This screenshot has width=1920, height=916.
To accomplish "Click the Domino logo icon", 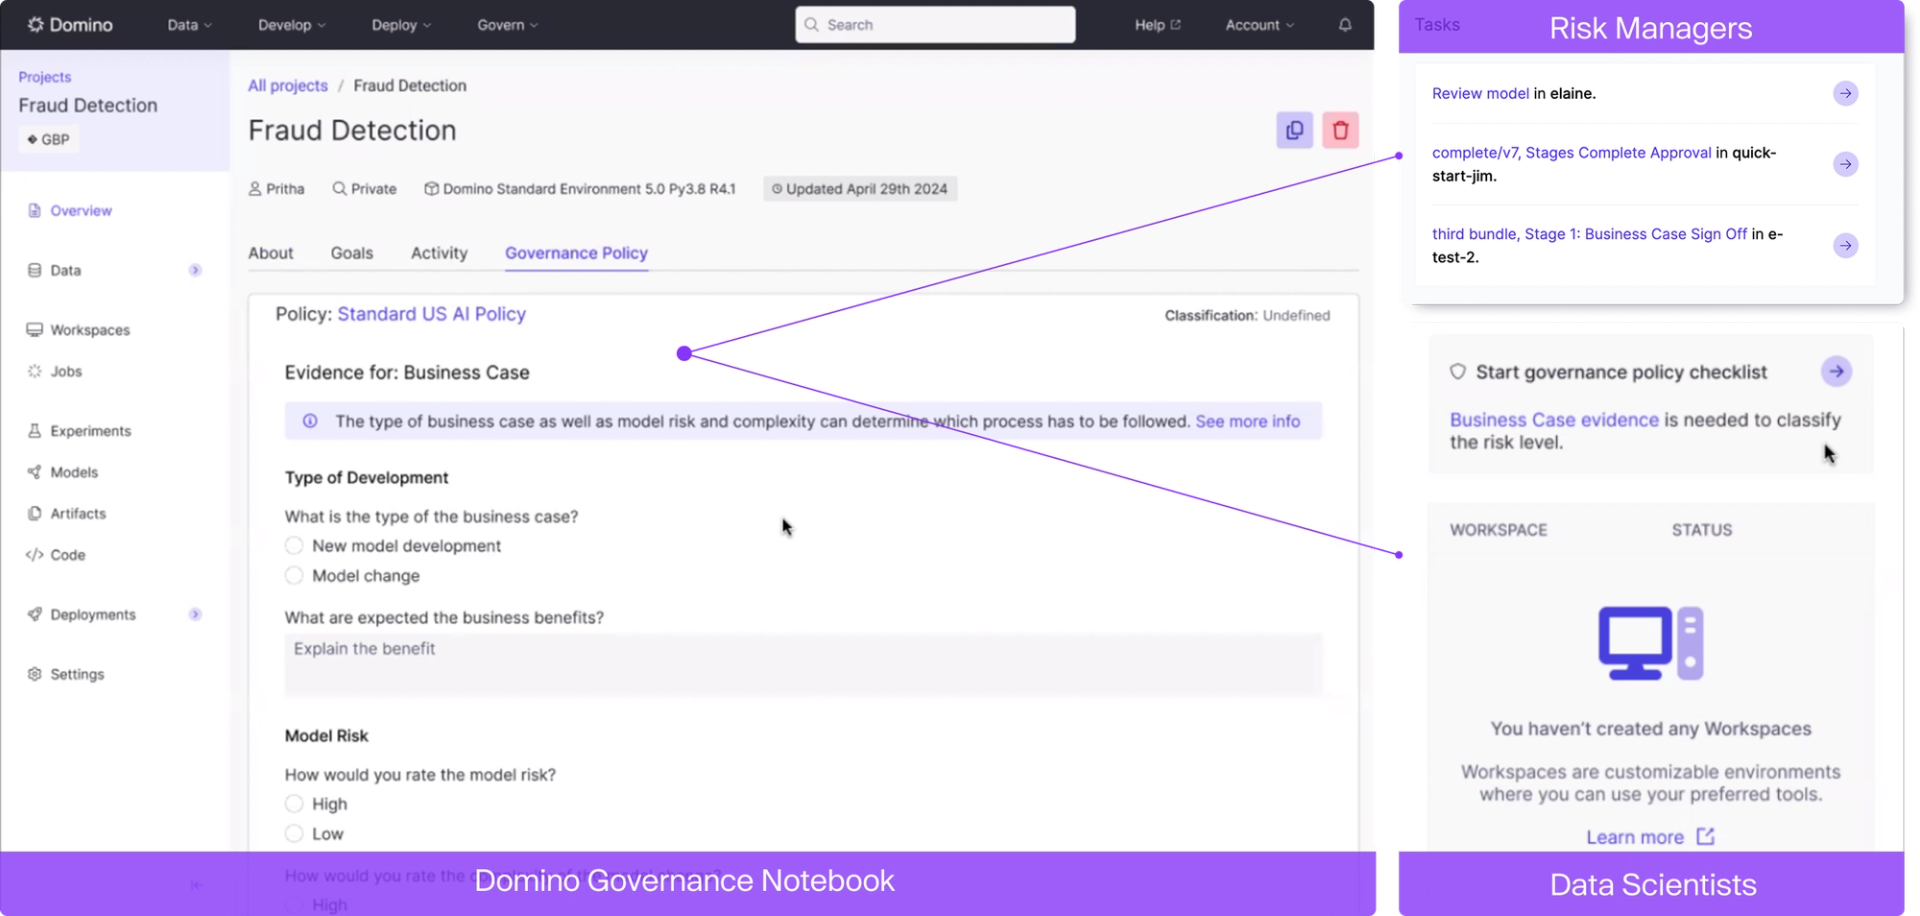I will (x=35, y=24).
